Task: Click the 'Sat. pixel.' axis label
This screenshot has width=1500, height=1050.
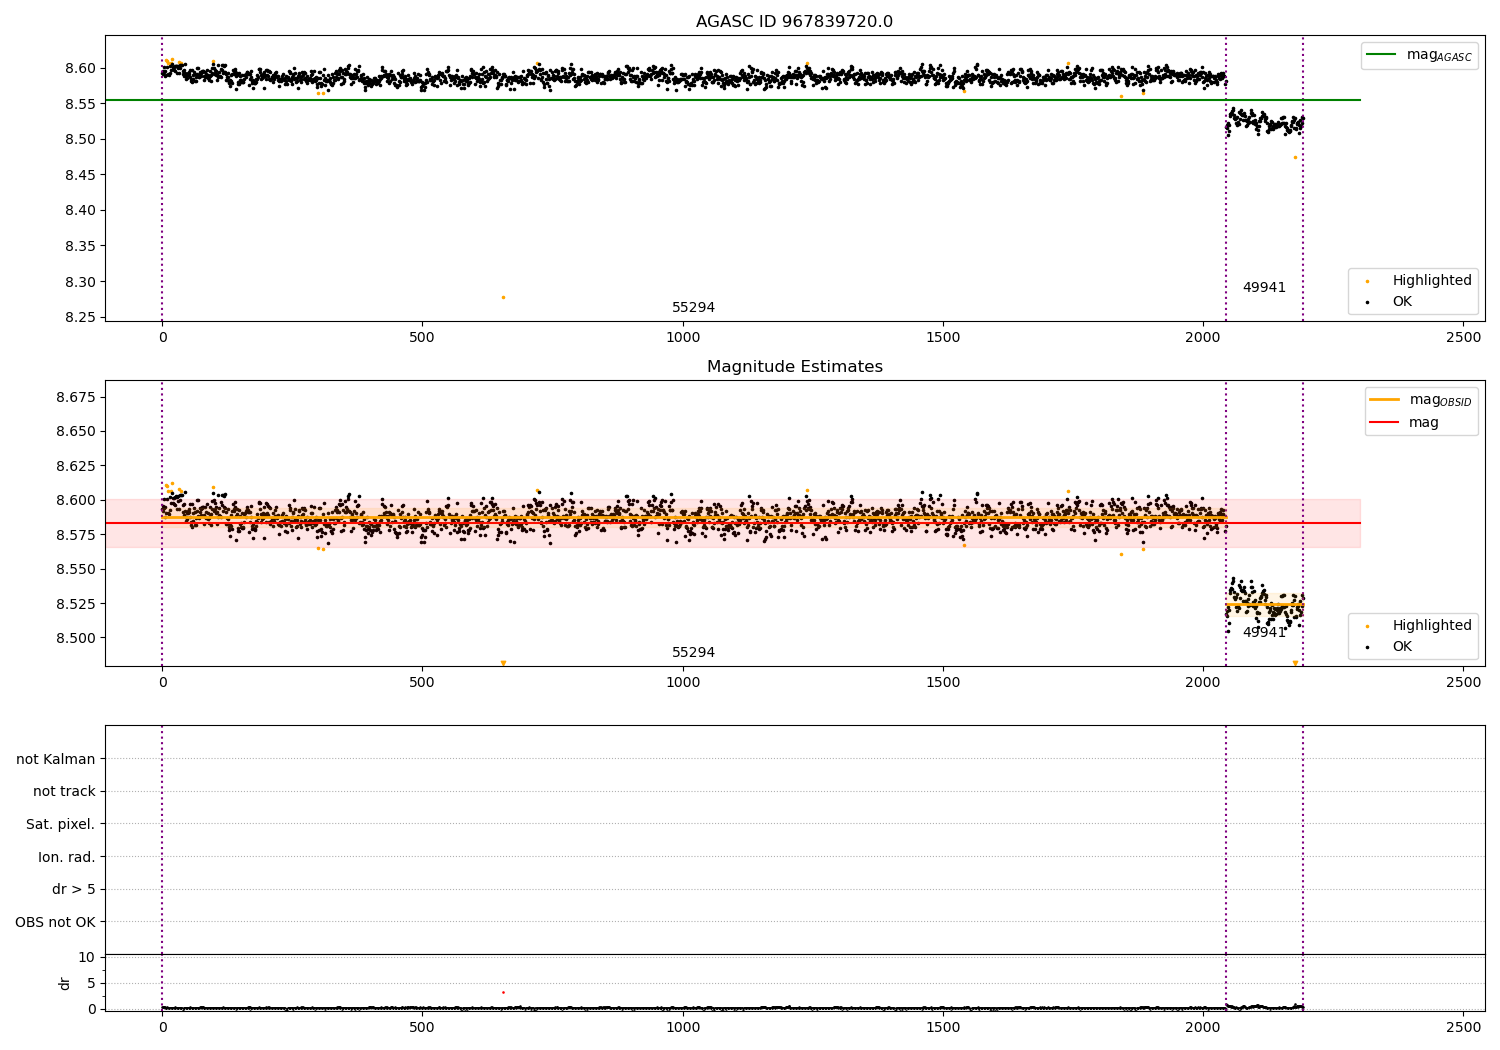Action: pos(61,824)
